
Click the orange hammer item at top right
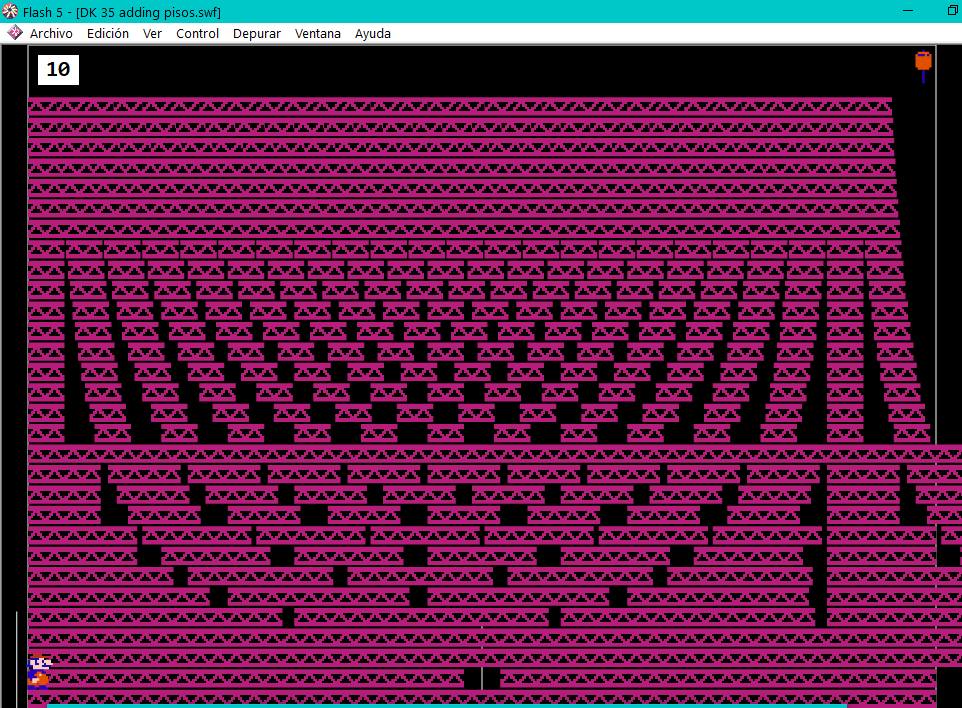click(923, 66)
